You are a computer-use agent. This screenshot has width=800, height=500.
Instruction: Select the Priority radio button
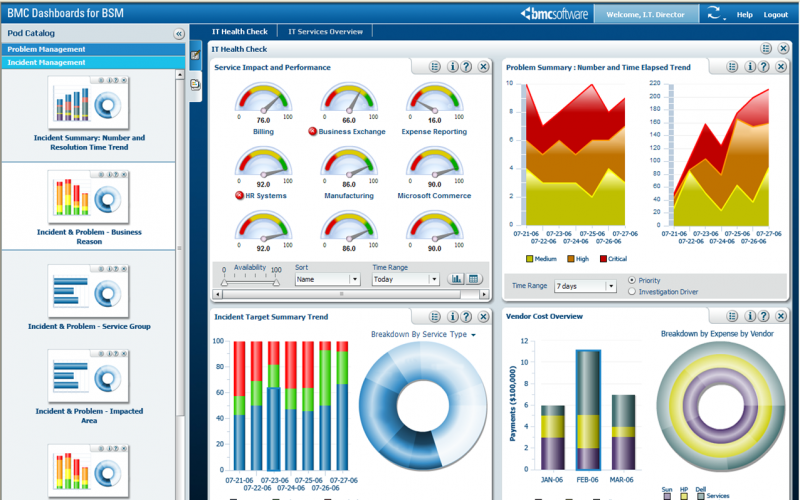pyautogui.click(x=632, y=280)
